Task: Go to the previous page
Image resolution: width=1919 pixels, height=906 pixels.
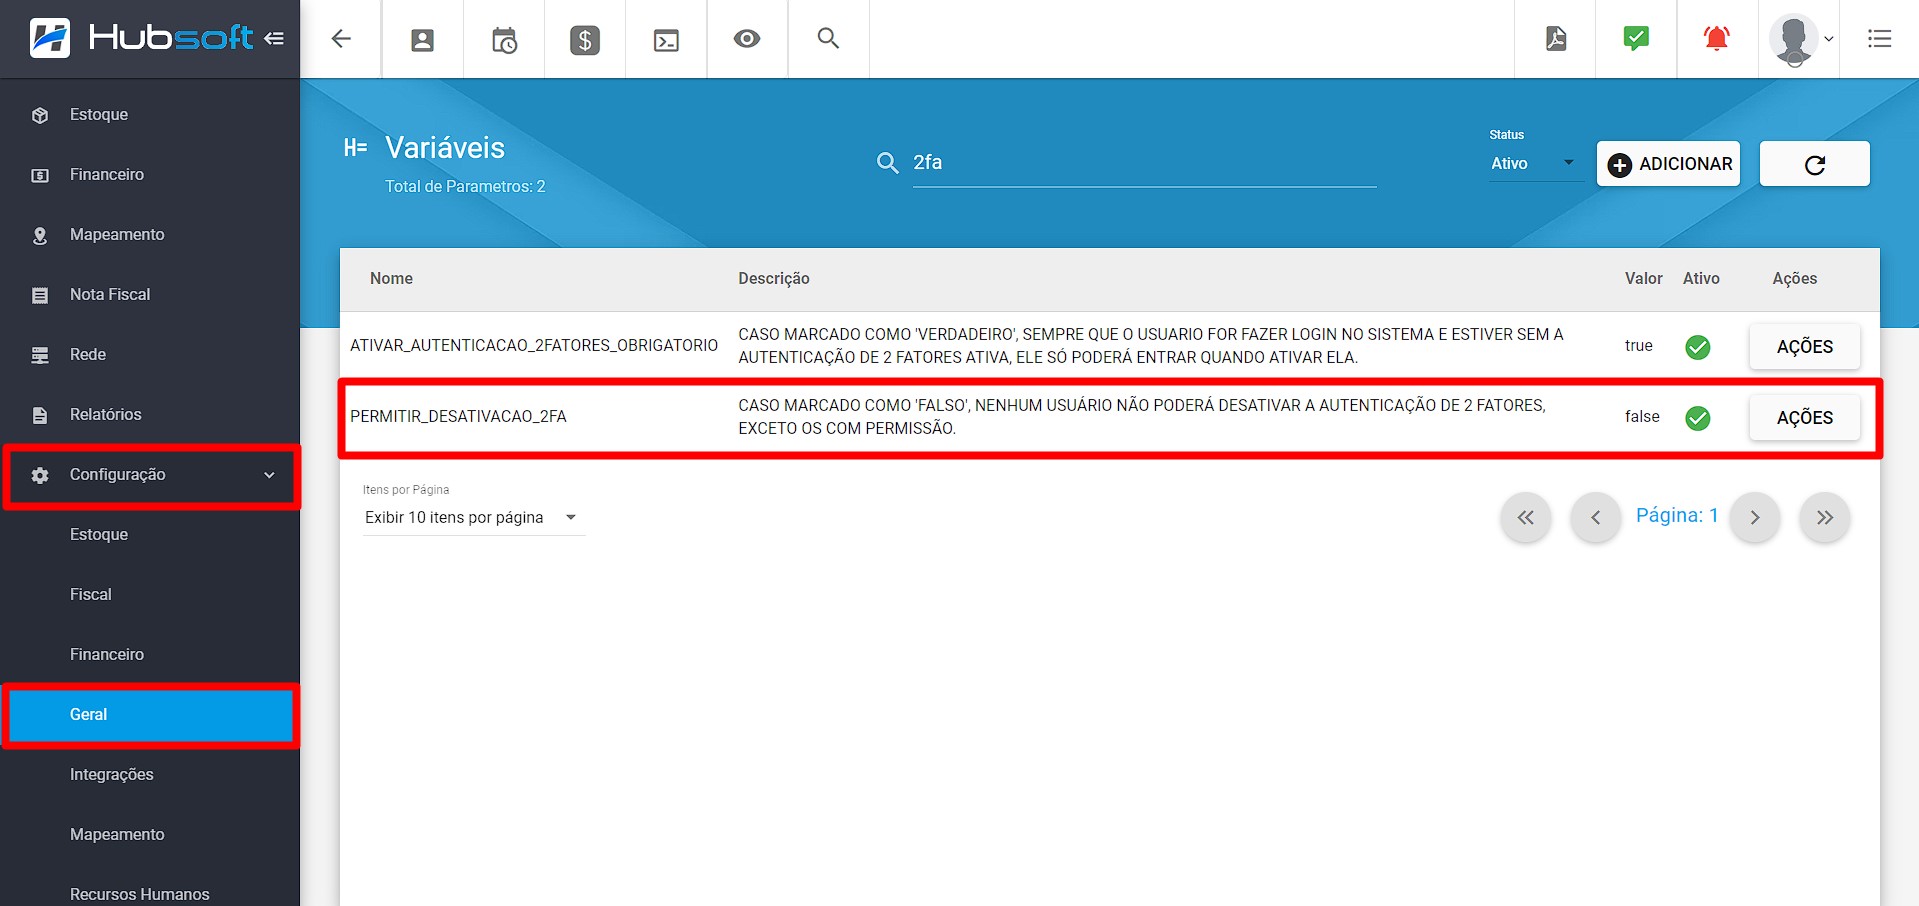Action: [1595, 517]
